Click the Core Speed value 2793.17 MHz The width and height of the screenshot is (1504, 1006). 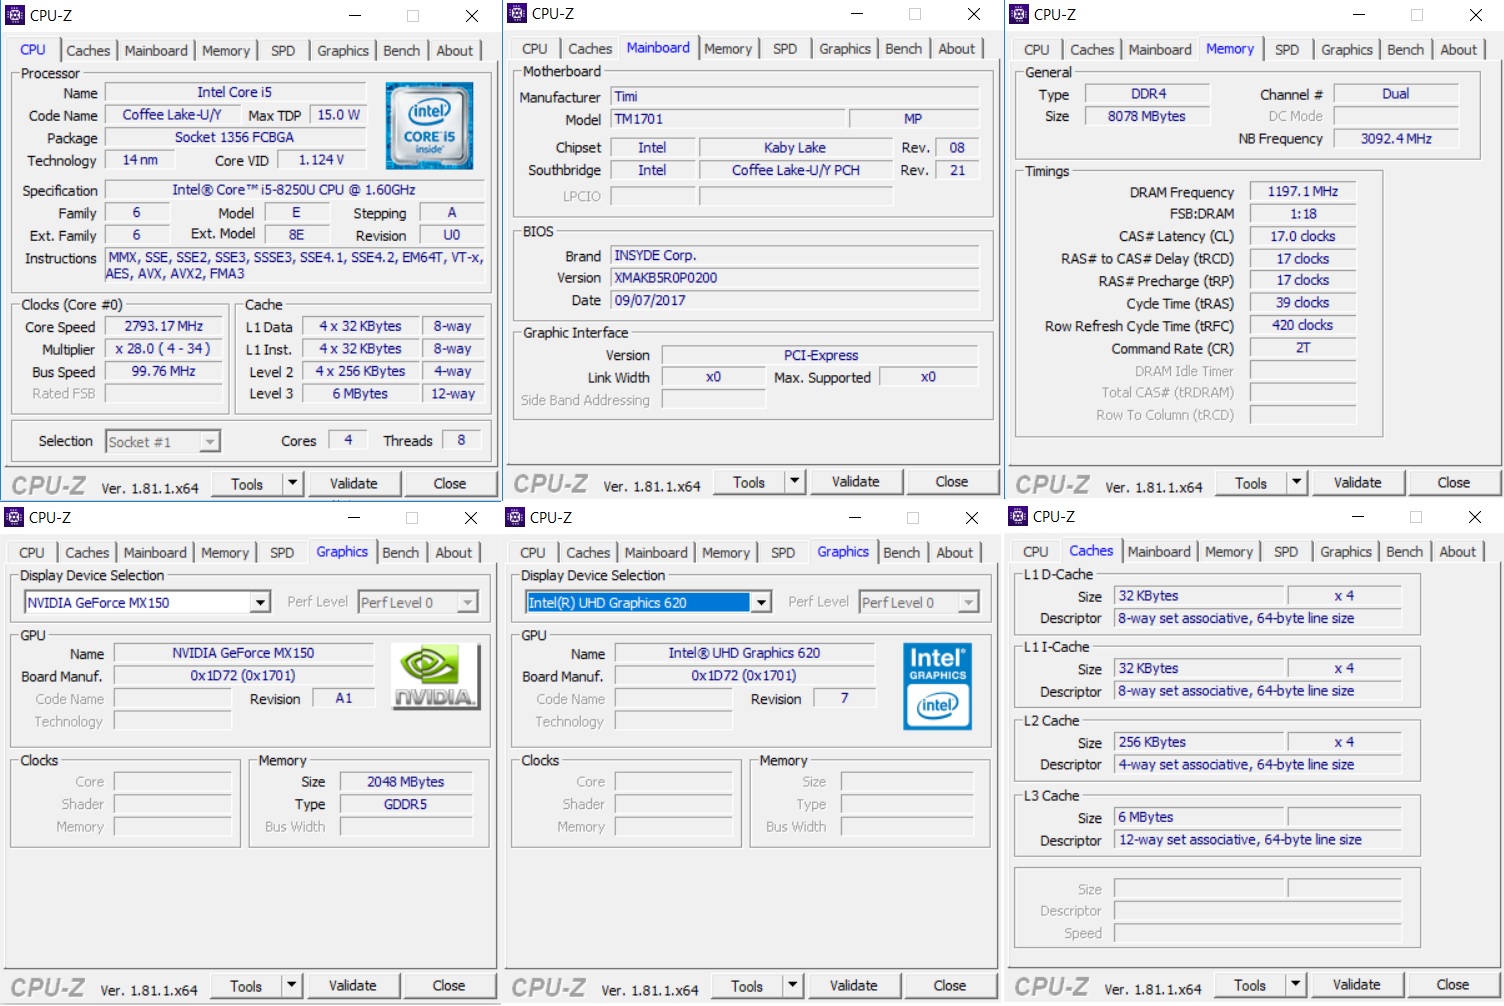pyautogui.click(x=164, y=327)
